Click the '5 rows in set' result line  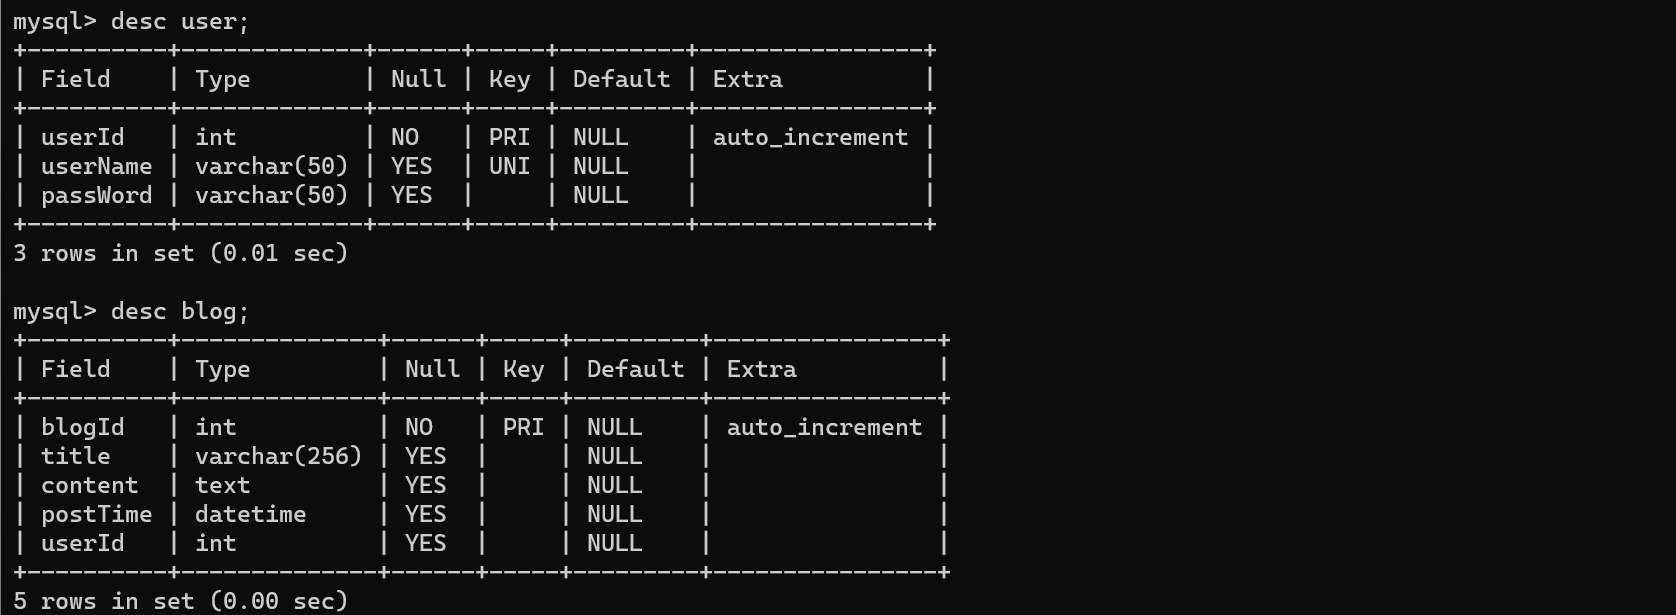click(x=180, y=601)
